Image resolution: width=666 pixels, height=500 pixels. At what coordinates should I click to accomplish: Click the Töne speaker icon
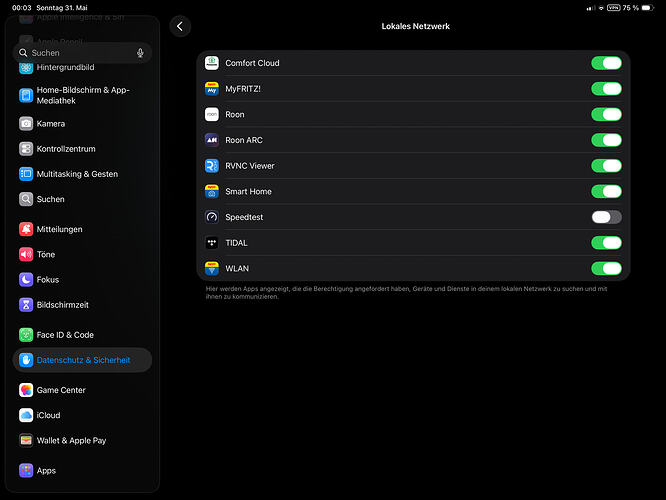pyautogui.click(x=26, y=254)
